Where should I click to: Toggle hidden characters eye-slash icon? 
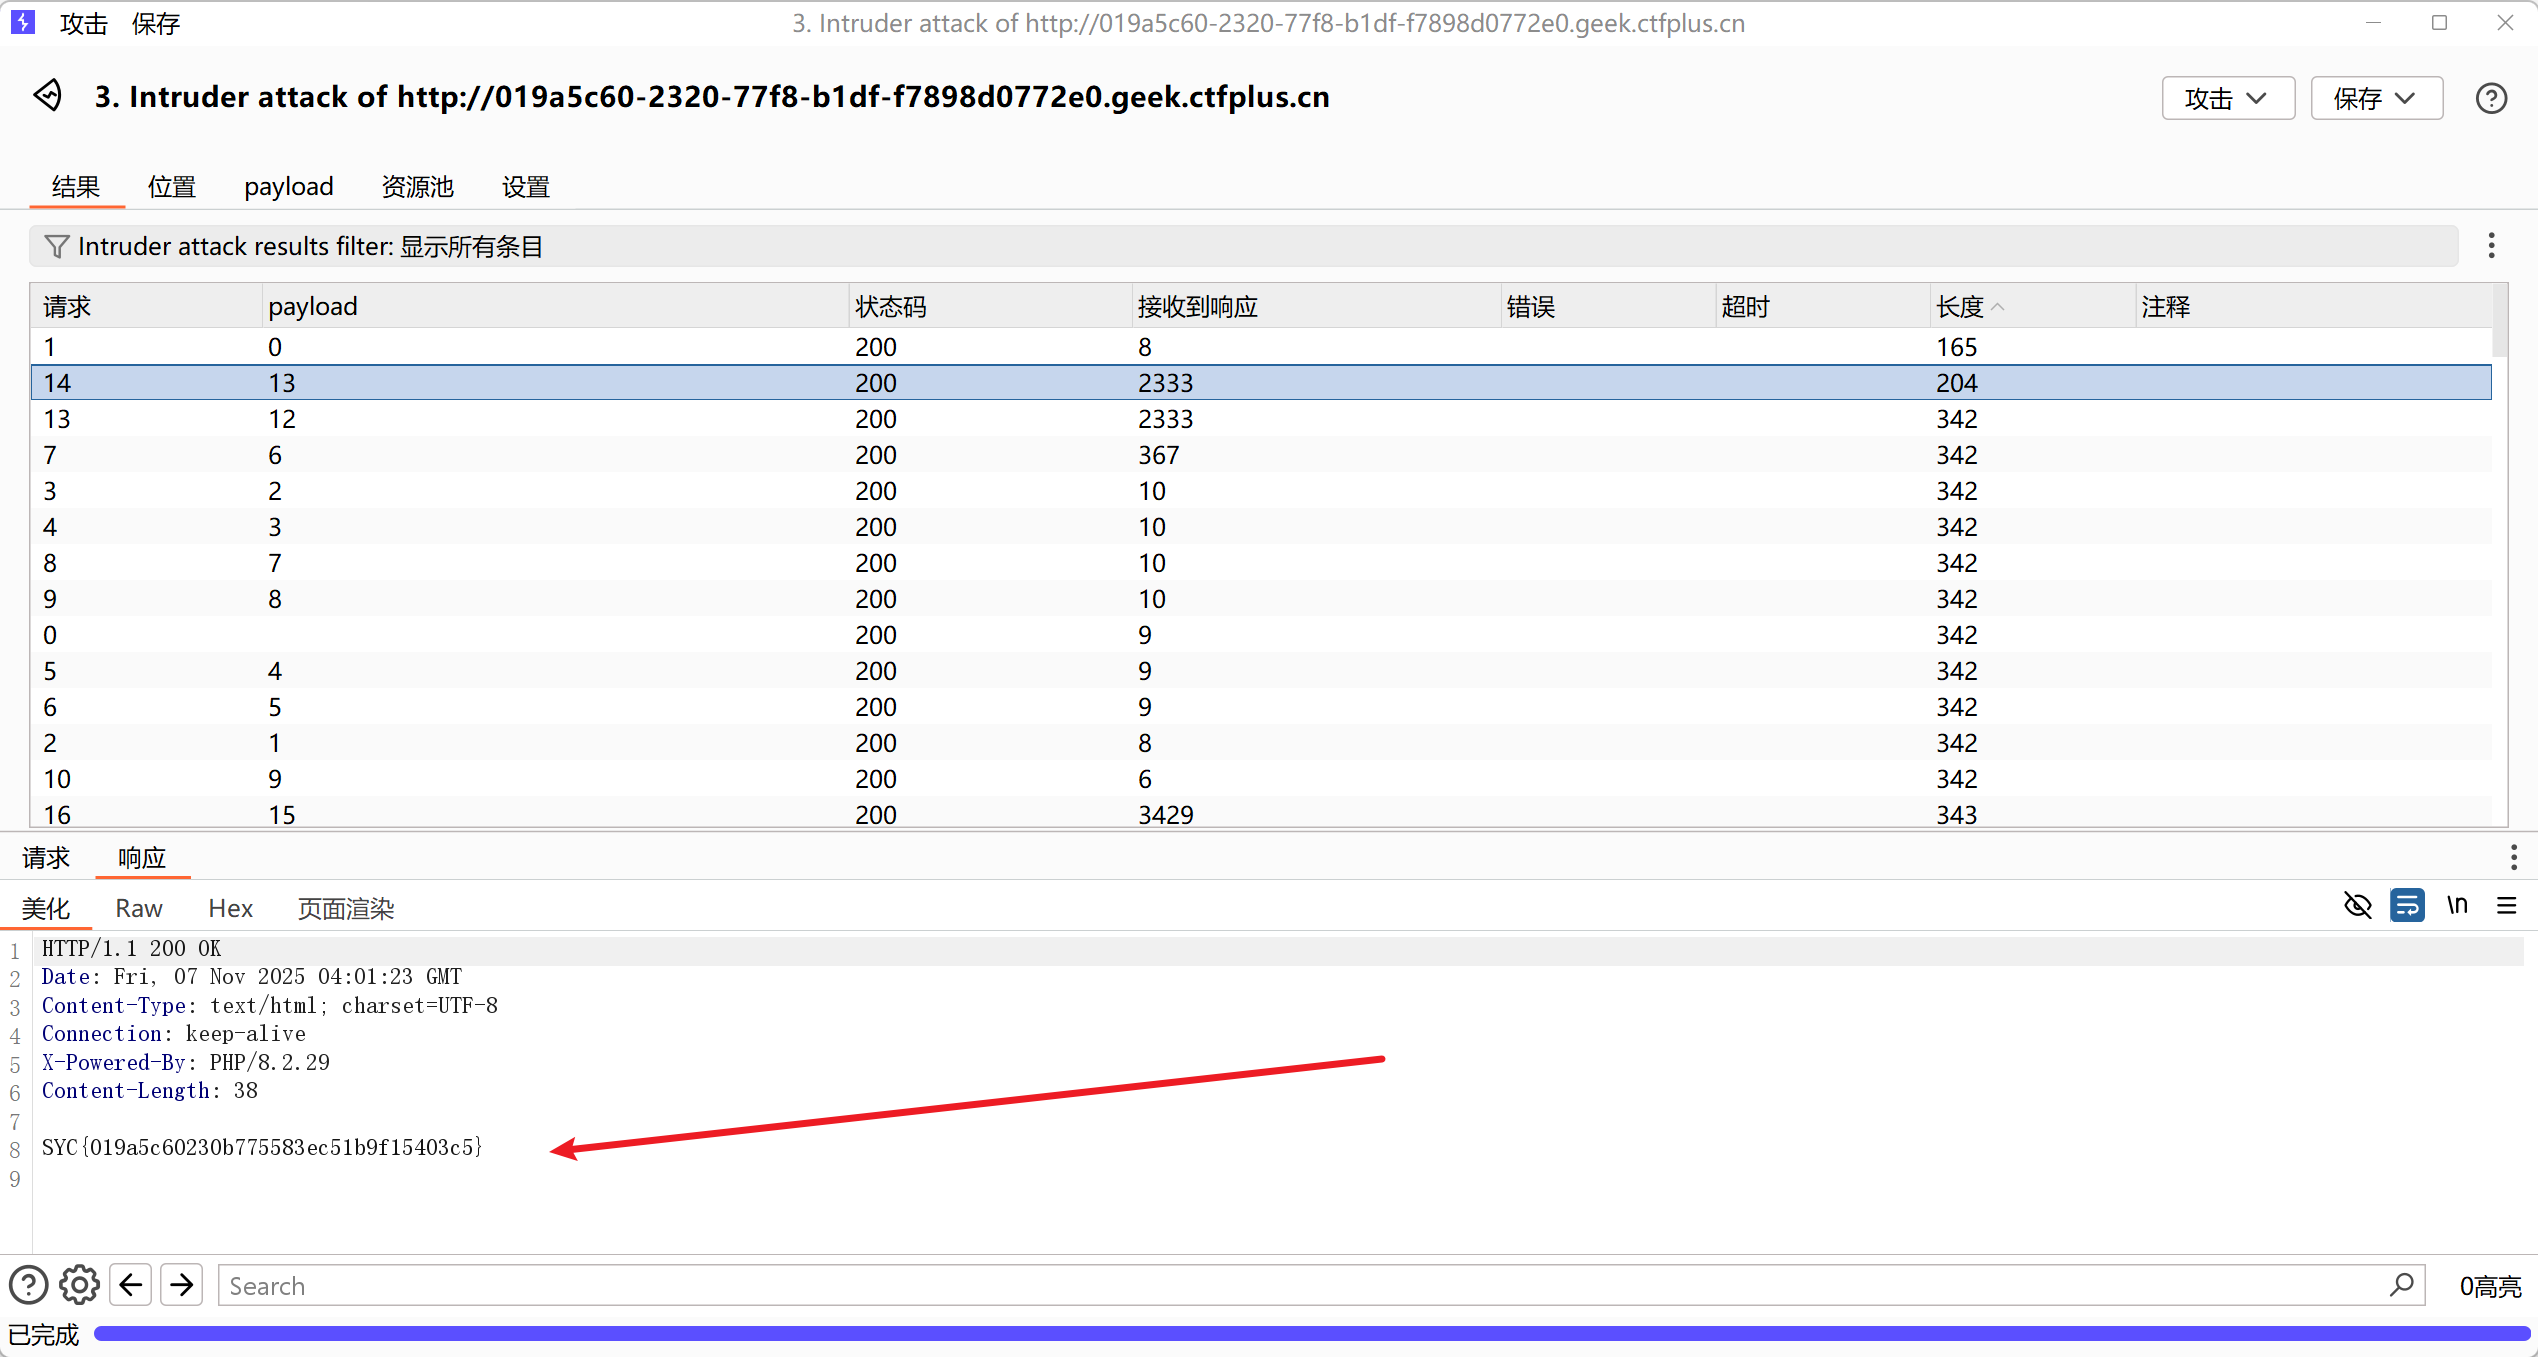click(2357, 906)
